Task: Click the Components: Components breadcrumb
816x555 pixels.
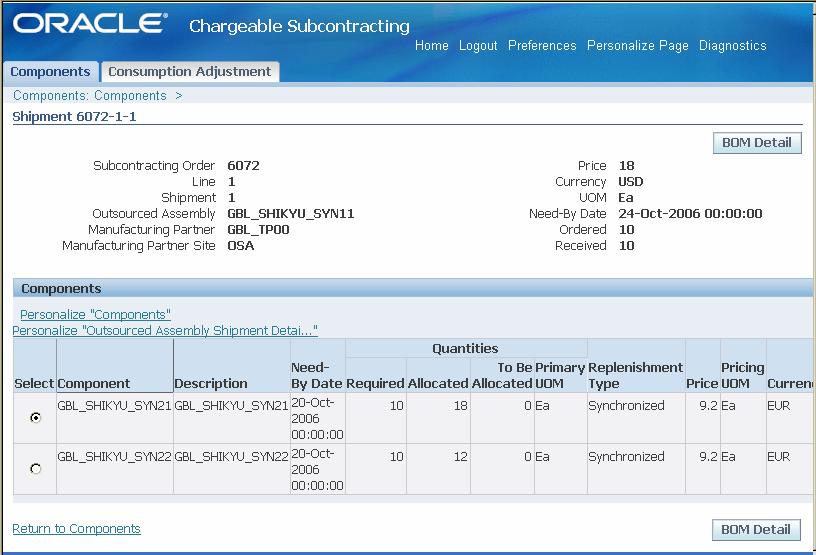Action: click(90, 95)
